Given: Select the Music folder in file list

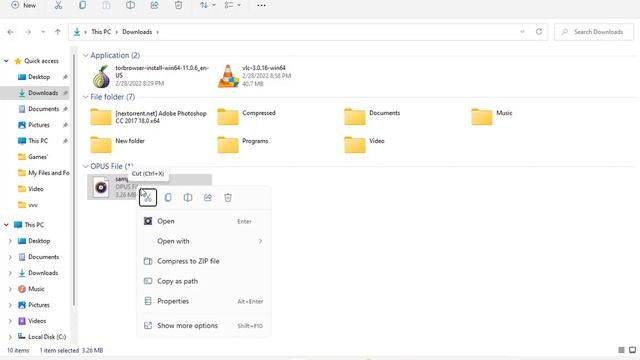Looking at the screenshot, I should click(x=492, y=117).
